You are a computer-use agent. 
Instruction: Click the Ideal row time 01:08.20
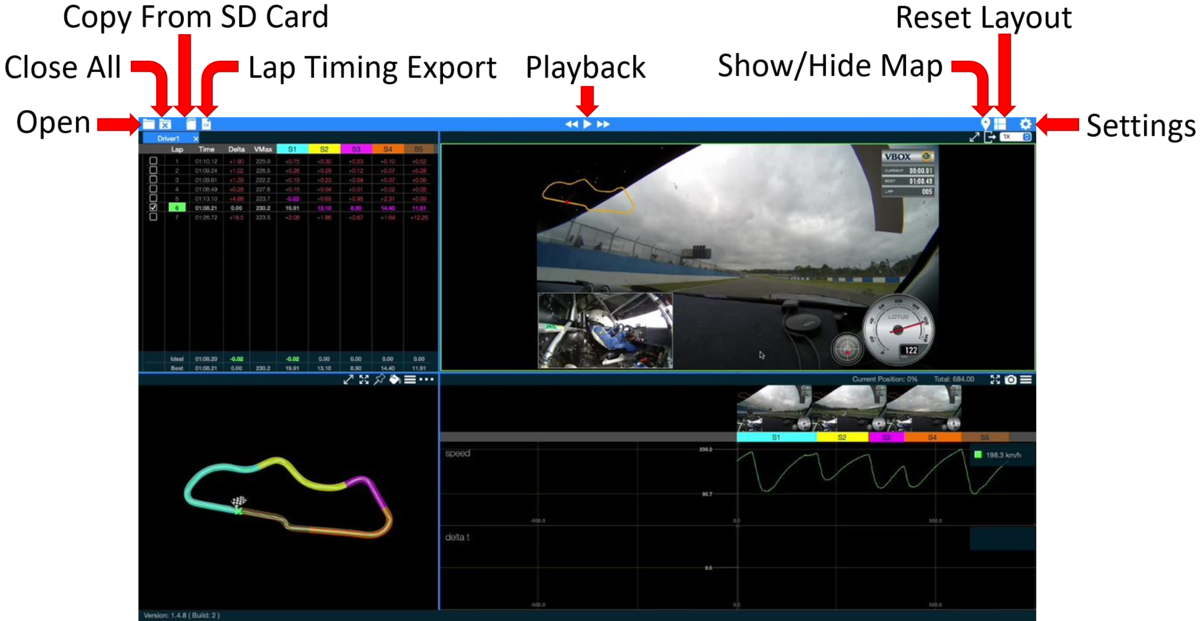click(206, 357)
